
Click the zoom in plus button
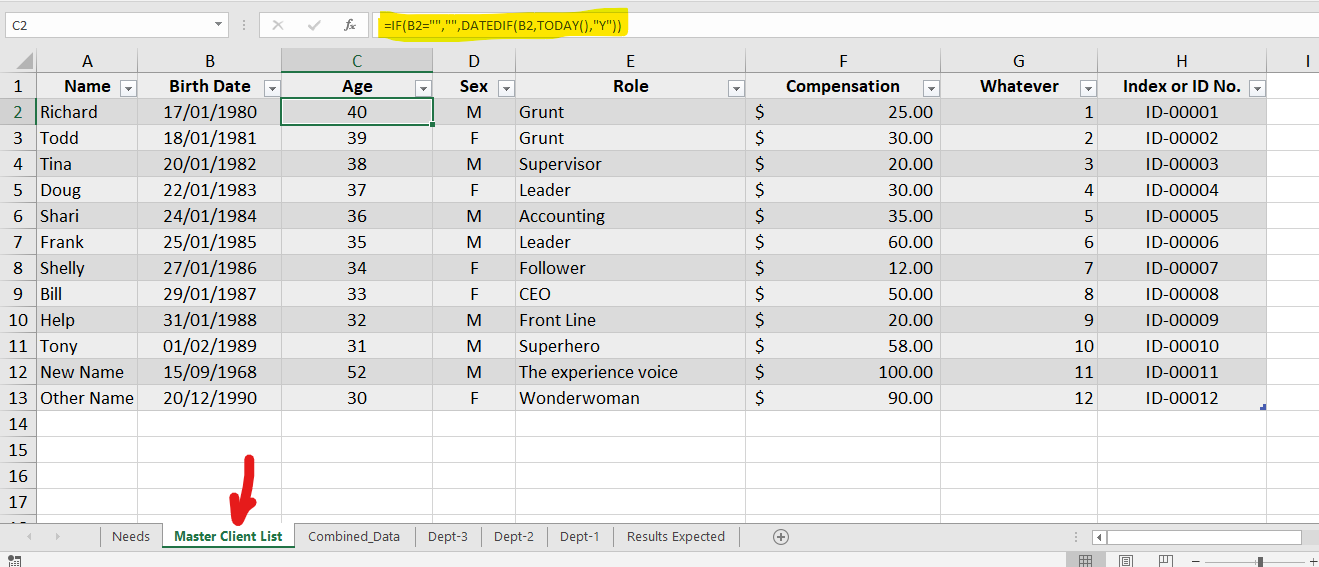(x=1312, y=562)
